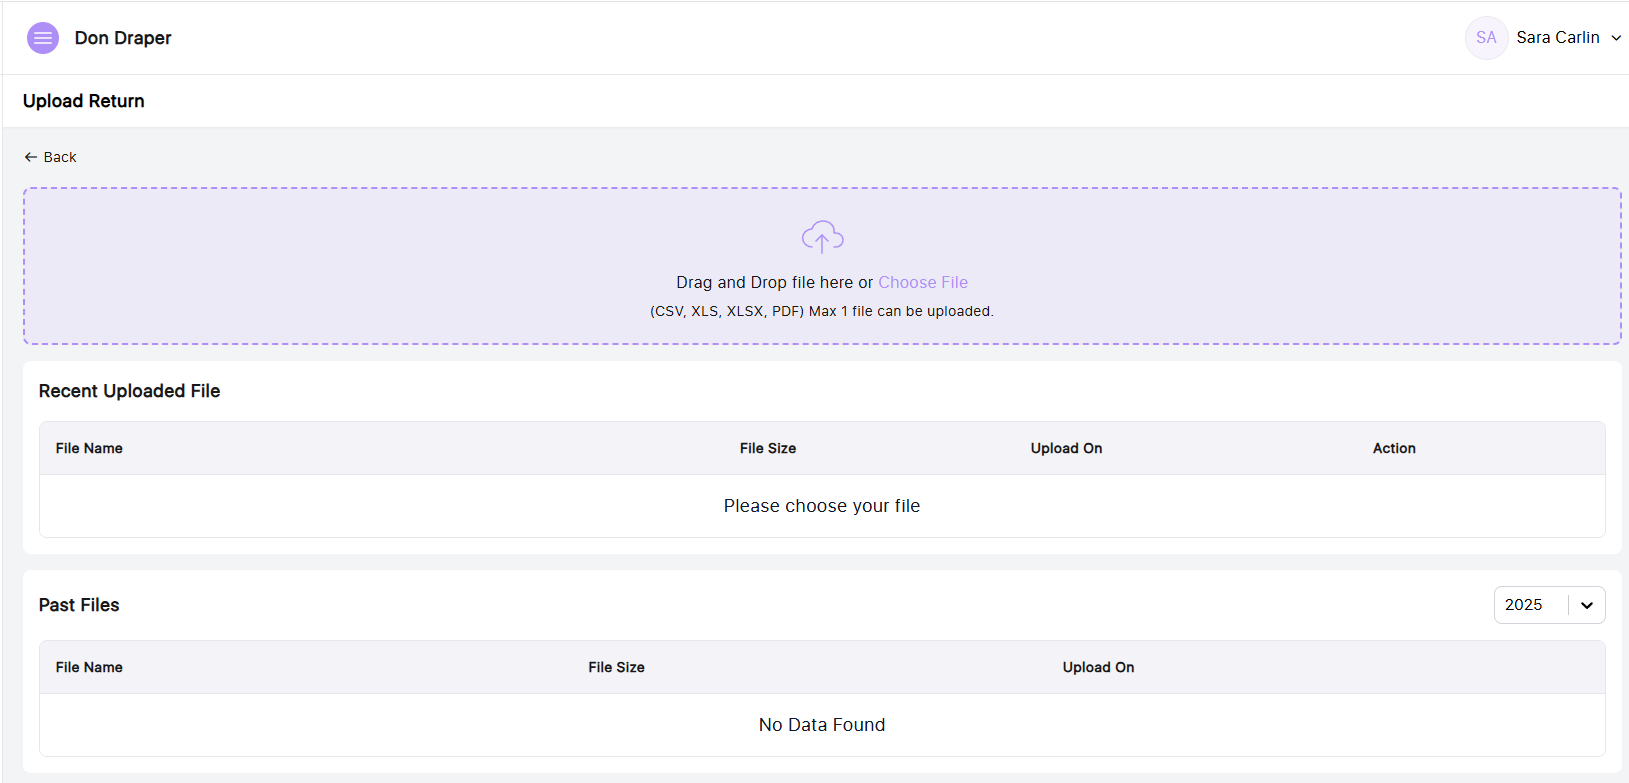The height and width of the screenshot is (783, 1629).
Task: Click the Sara Carlin username
Action: [1557, 38]
